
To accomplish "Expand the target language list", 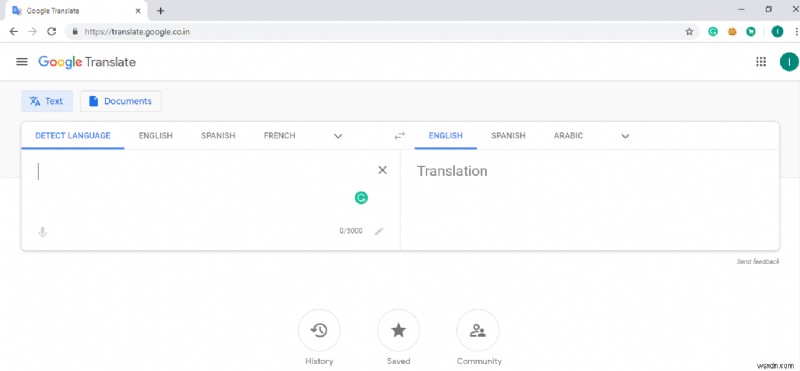I will pos(625,136).
